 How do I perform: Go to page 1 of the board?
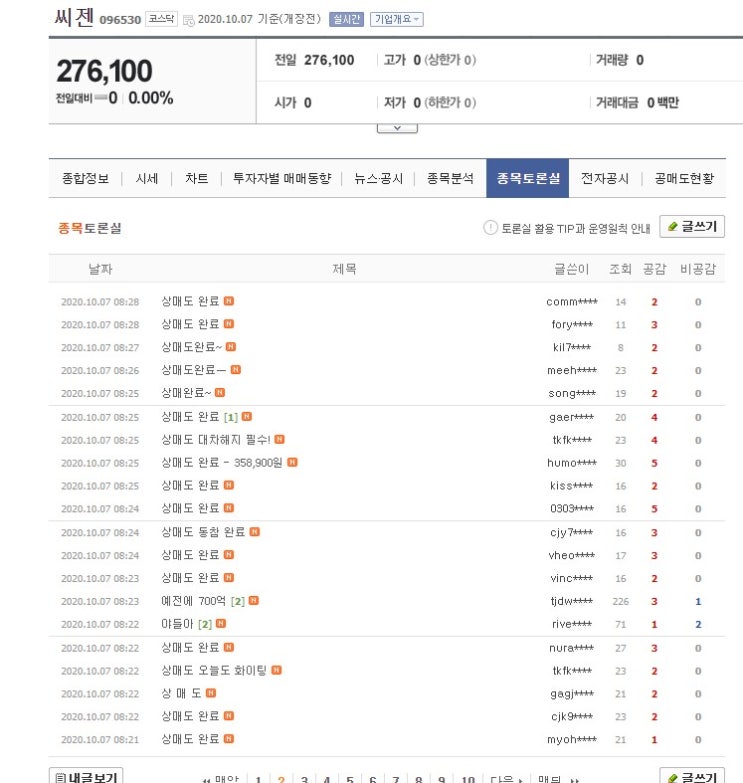click(258, 779)
